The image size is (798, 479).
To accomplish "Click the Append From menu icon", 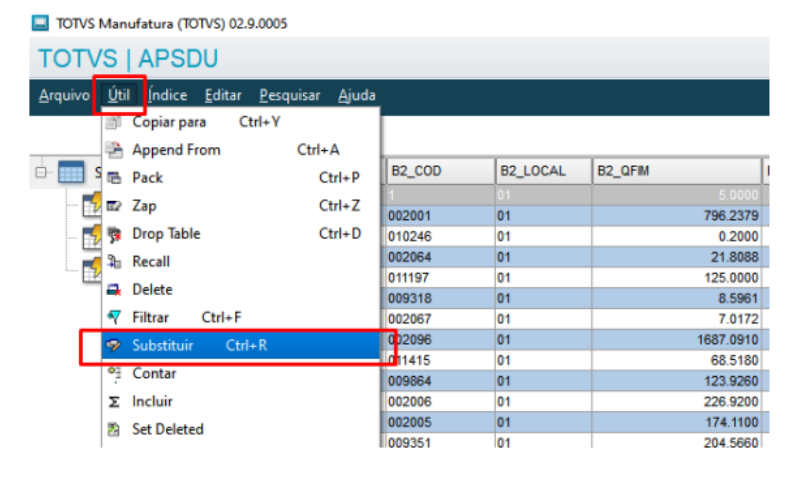I will pyautogui.click(x=114, y=150).
